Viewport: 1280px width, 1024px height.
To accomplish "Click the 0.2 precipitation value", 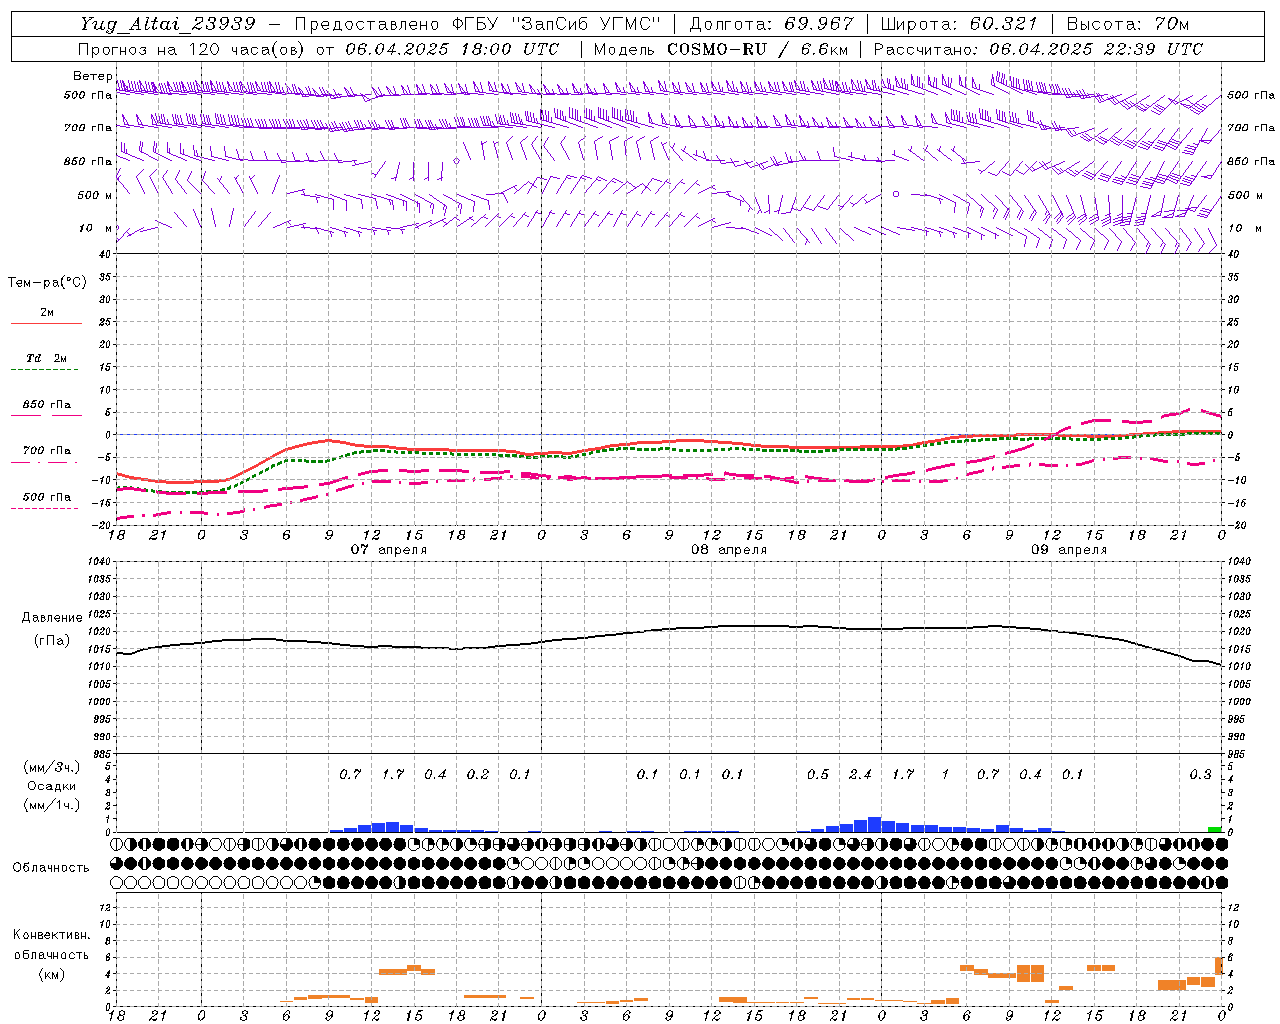I will point(478,774).
